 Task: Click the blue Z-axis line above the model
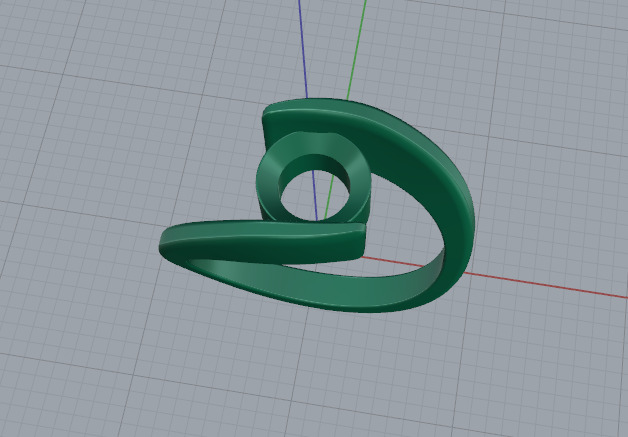point(303,48)
